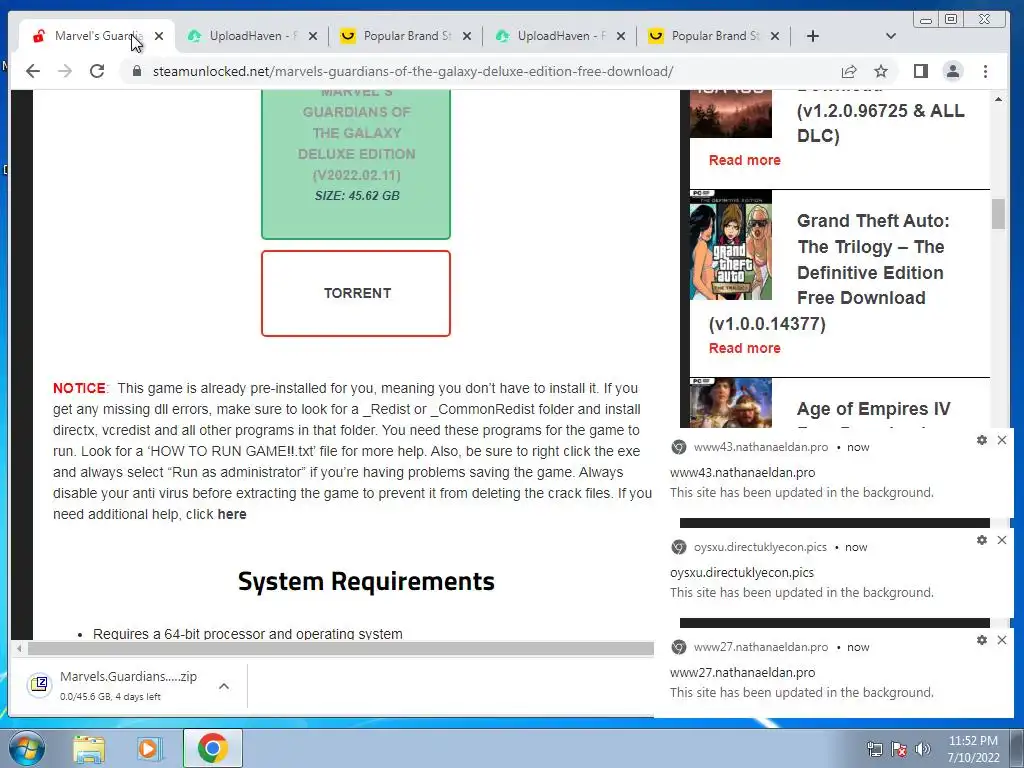Click the horizontal scrollbar thumb

coord(341,648)
